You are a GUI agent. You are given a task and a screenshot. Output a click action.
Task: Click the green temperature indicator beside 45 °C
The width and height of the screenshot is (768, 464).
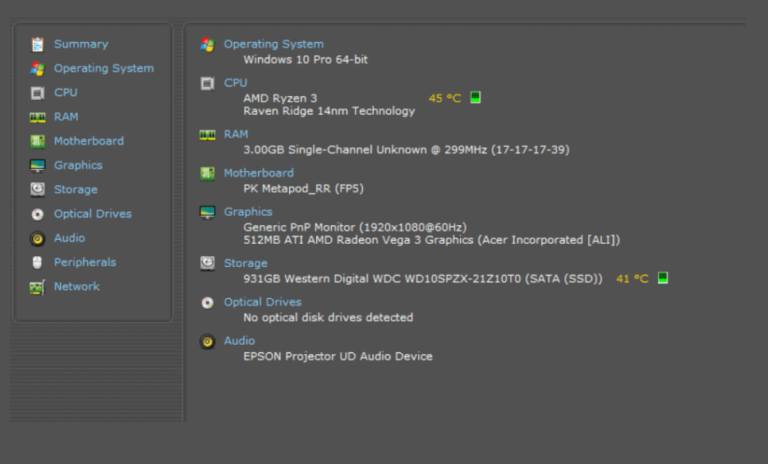(475, 98)
